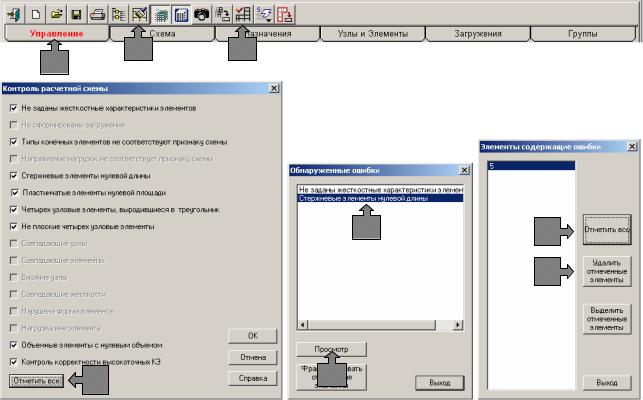
Task: Click the greyed 'Совпадающие элементы' checkbox
Action: [14, 260]
